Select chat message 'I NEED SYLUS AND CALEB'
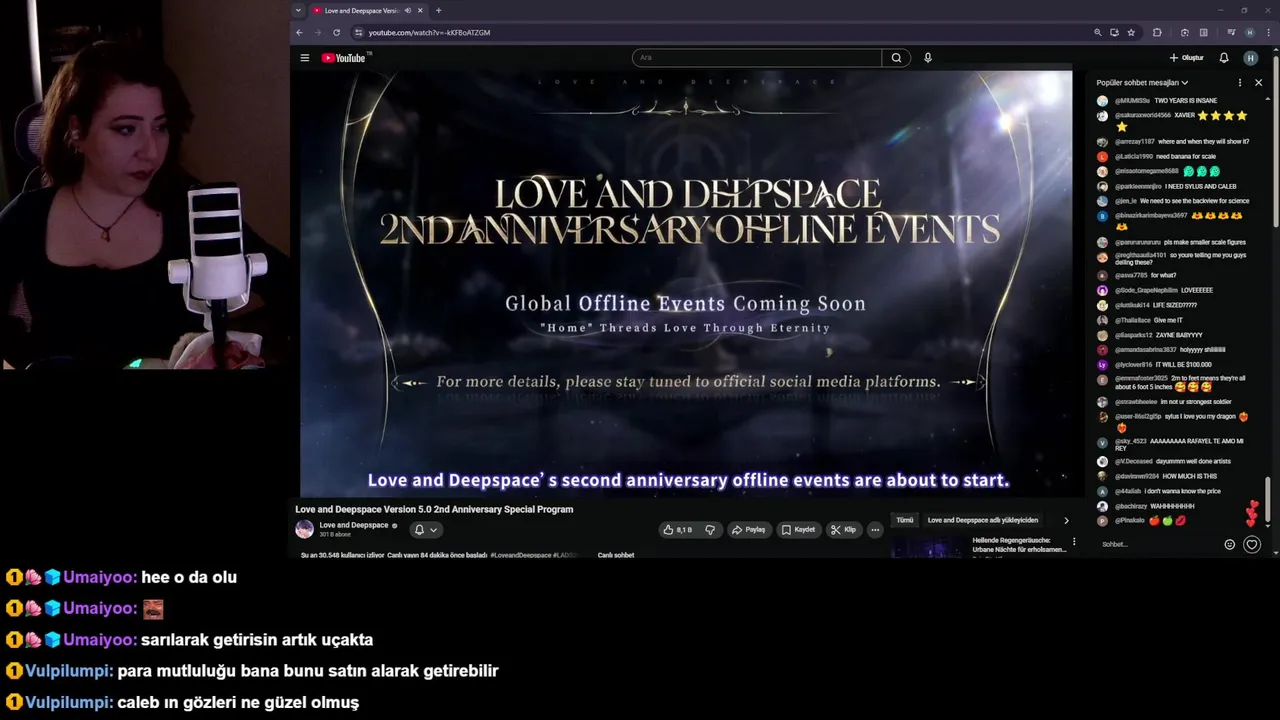 click(1200, 187)
